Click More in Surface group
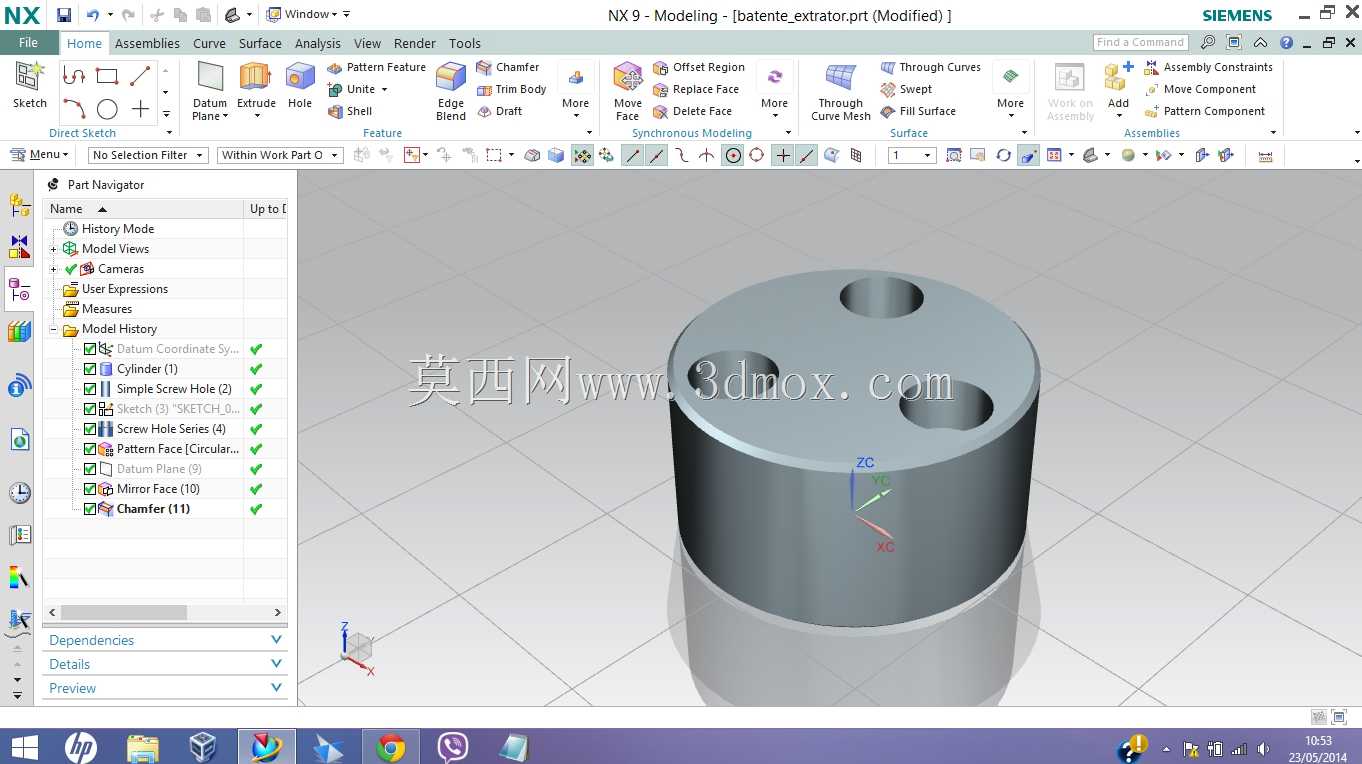The width and height of the screenshot is (1362, 764). [1010, 90]
